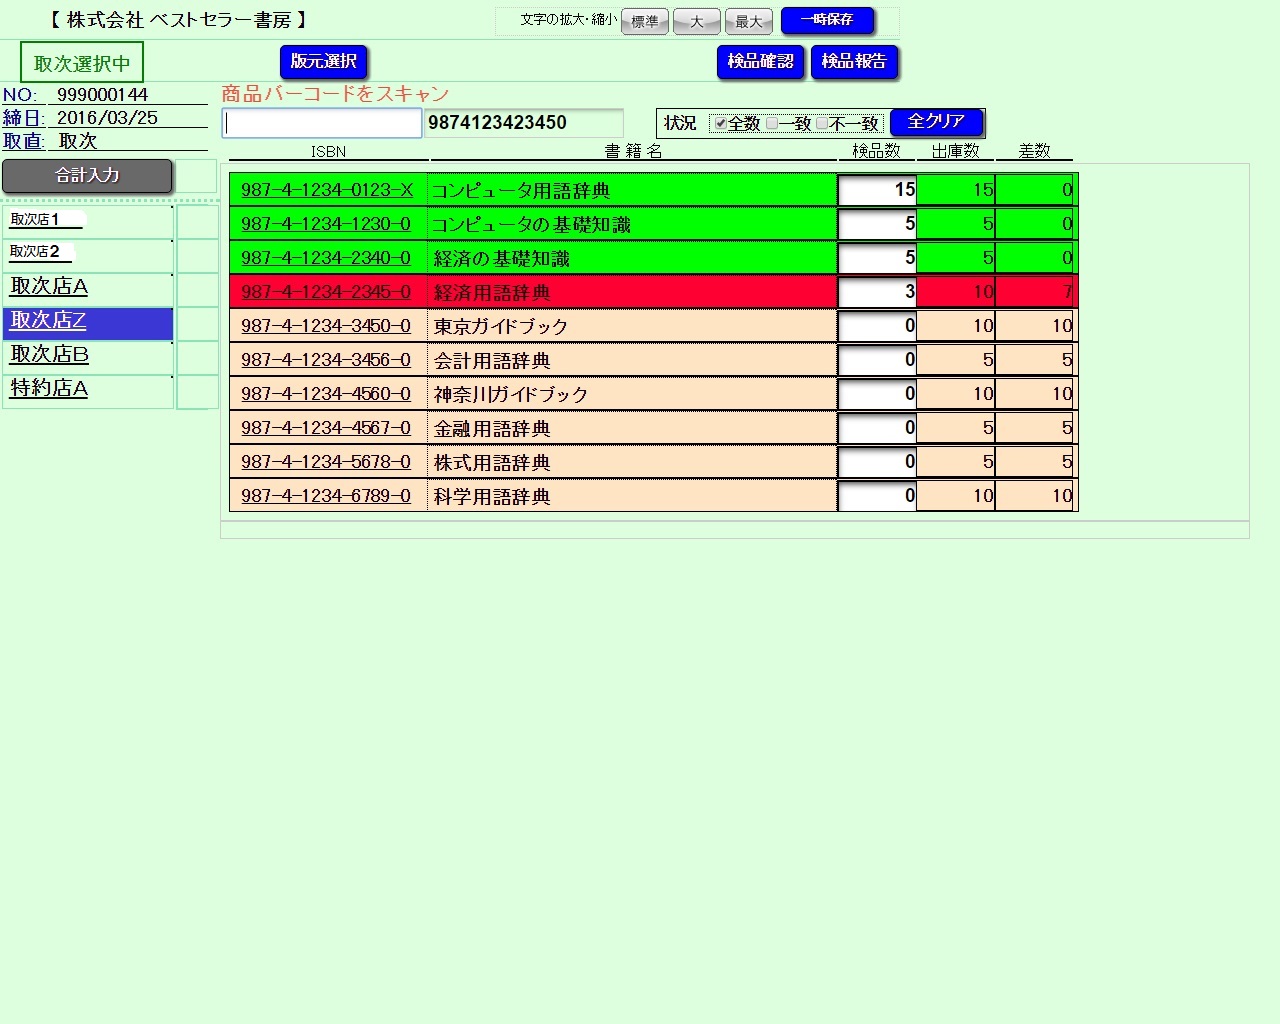Enable the 不一致 filter checkbox
The width and height of the screenshot is (1280, 1024).
point(822,124)
